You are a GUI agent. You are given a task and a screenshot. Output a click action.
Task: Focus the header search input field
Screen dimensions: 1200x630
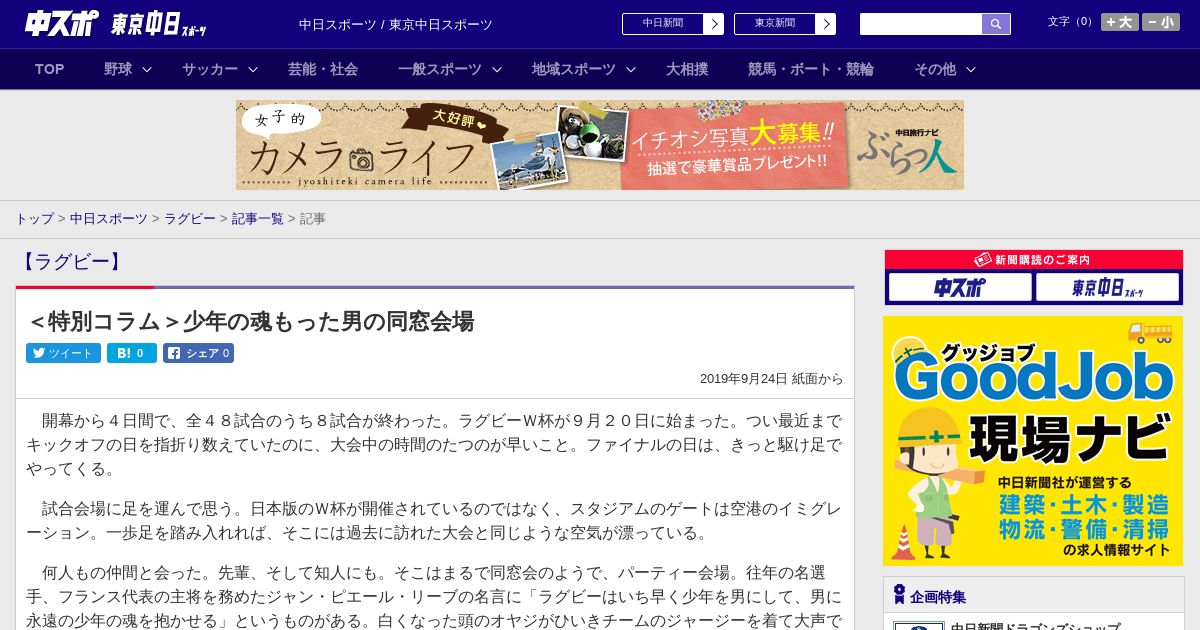click(921, 24)
